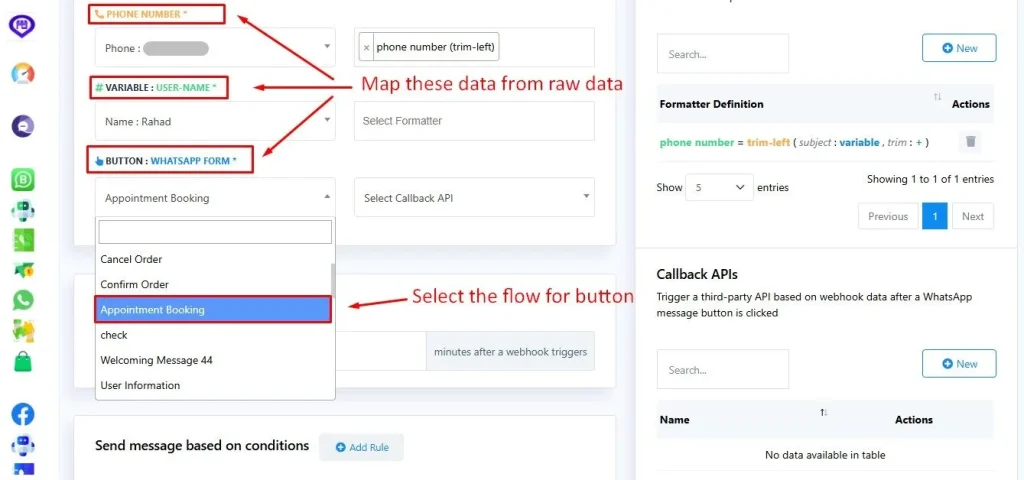Remove the phone number (trim-left) tag

click(x=366, y=47)
